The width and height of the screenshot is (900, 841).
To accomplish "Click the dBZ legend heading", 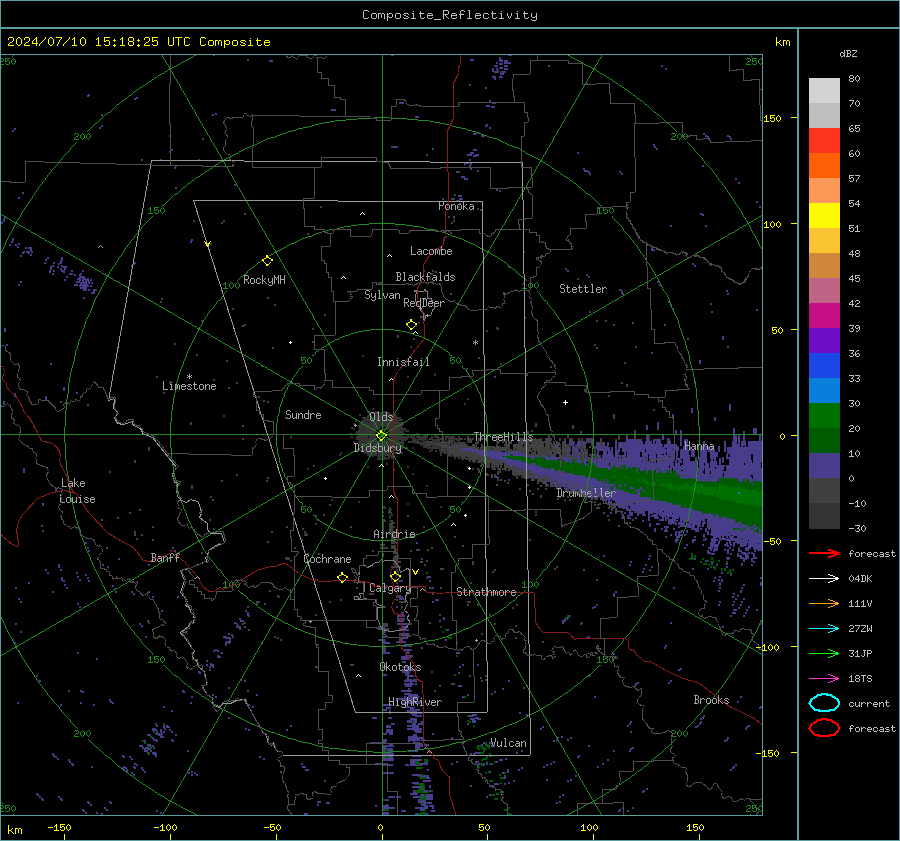I will pyautogui.click(x=848, y=54).
